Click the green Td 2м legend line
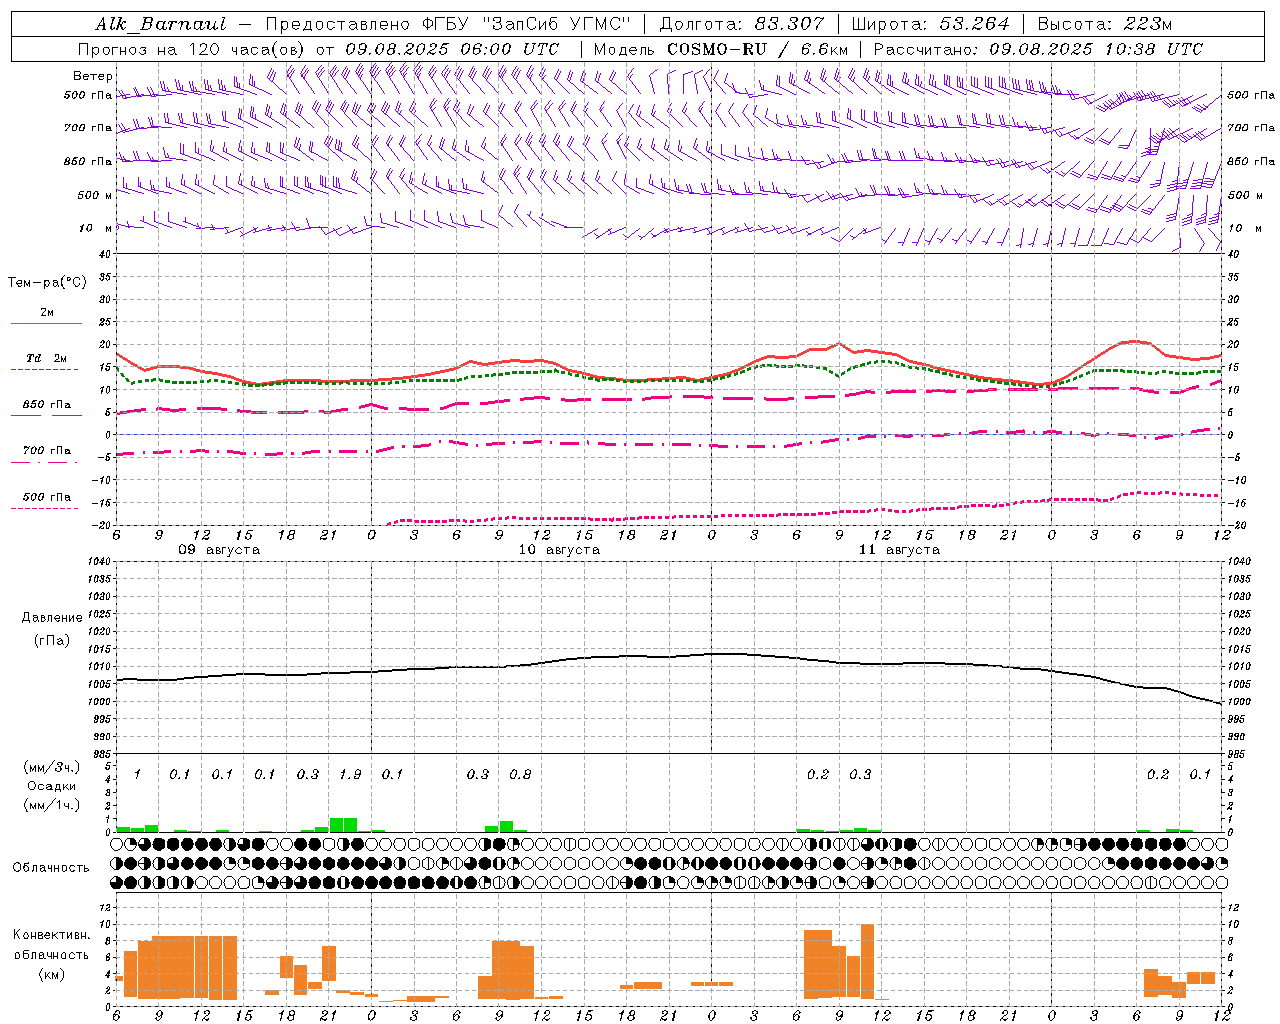The image size is (1280, 1024). [x=44, y=369]
